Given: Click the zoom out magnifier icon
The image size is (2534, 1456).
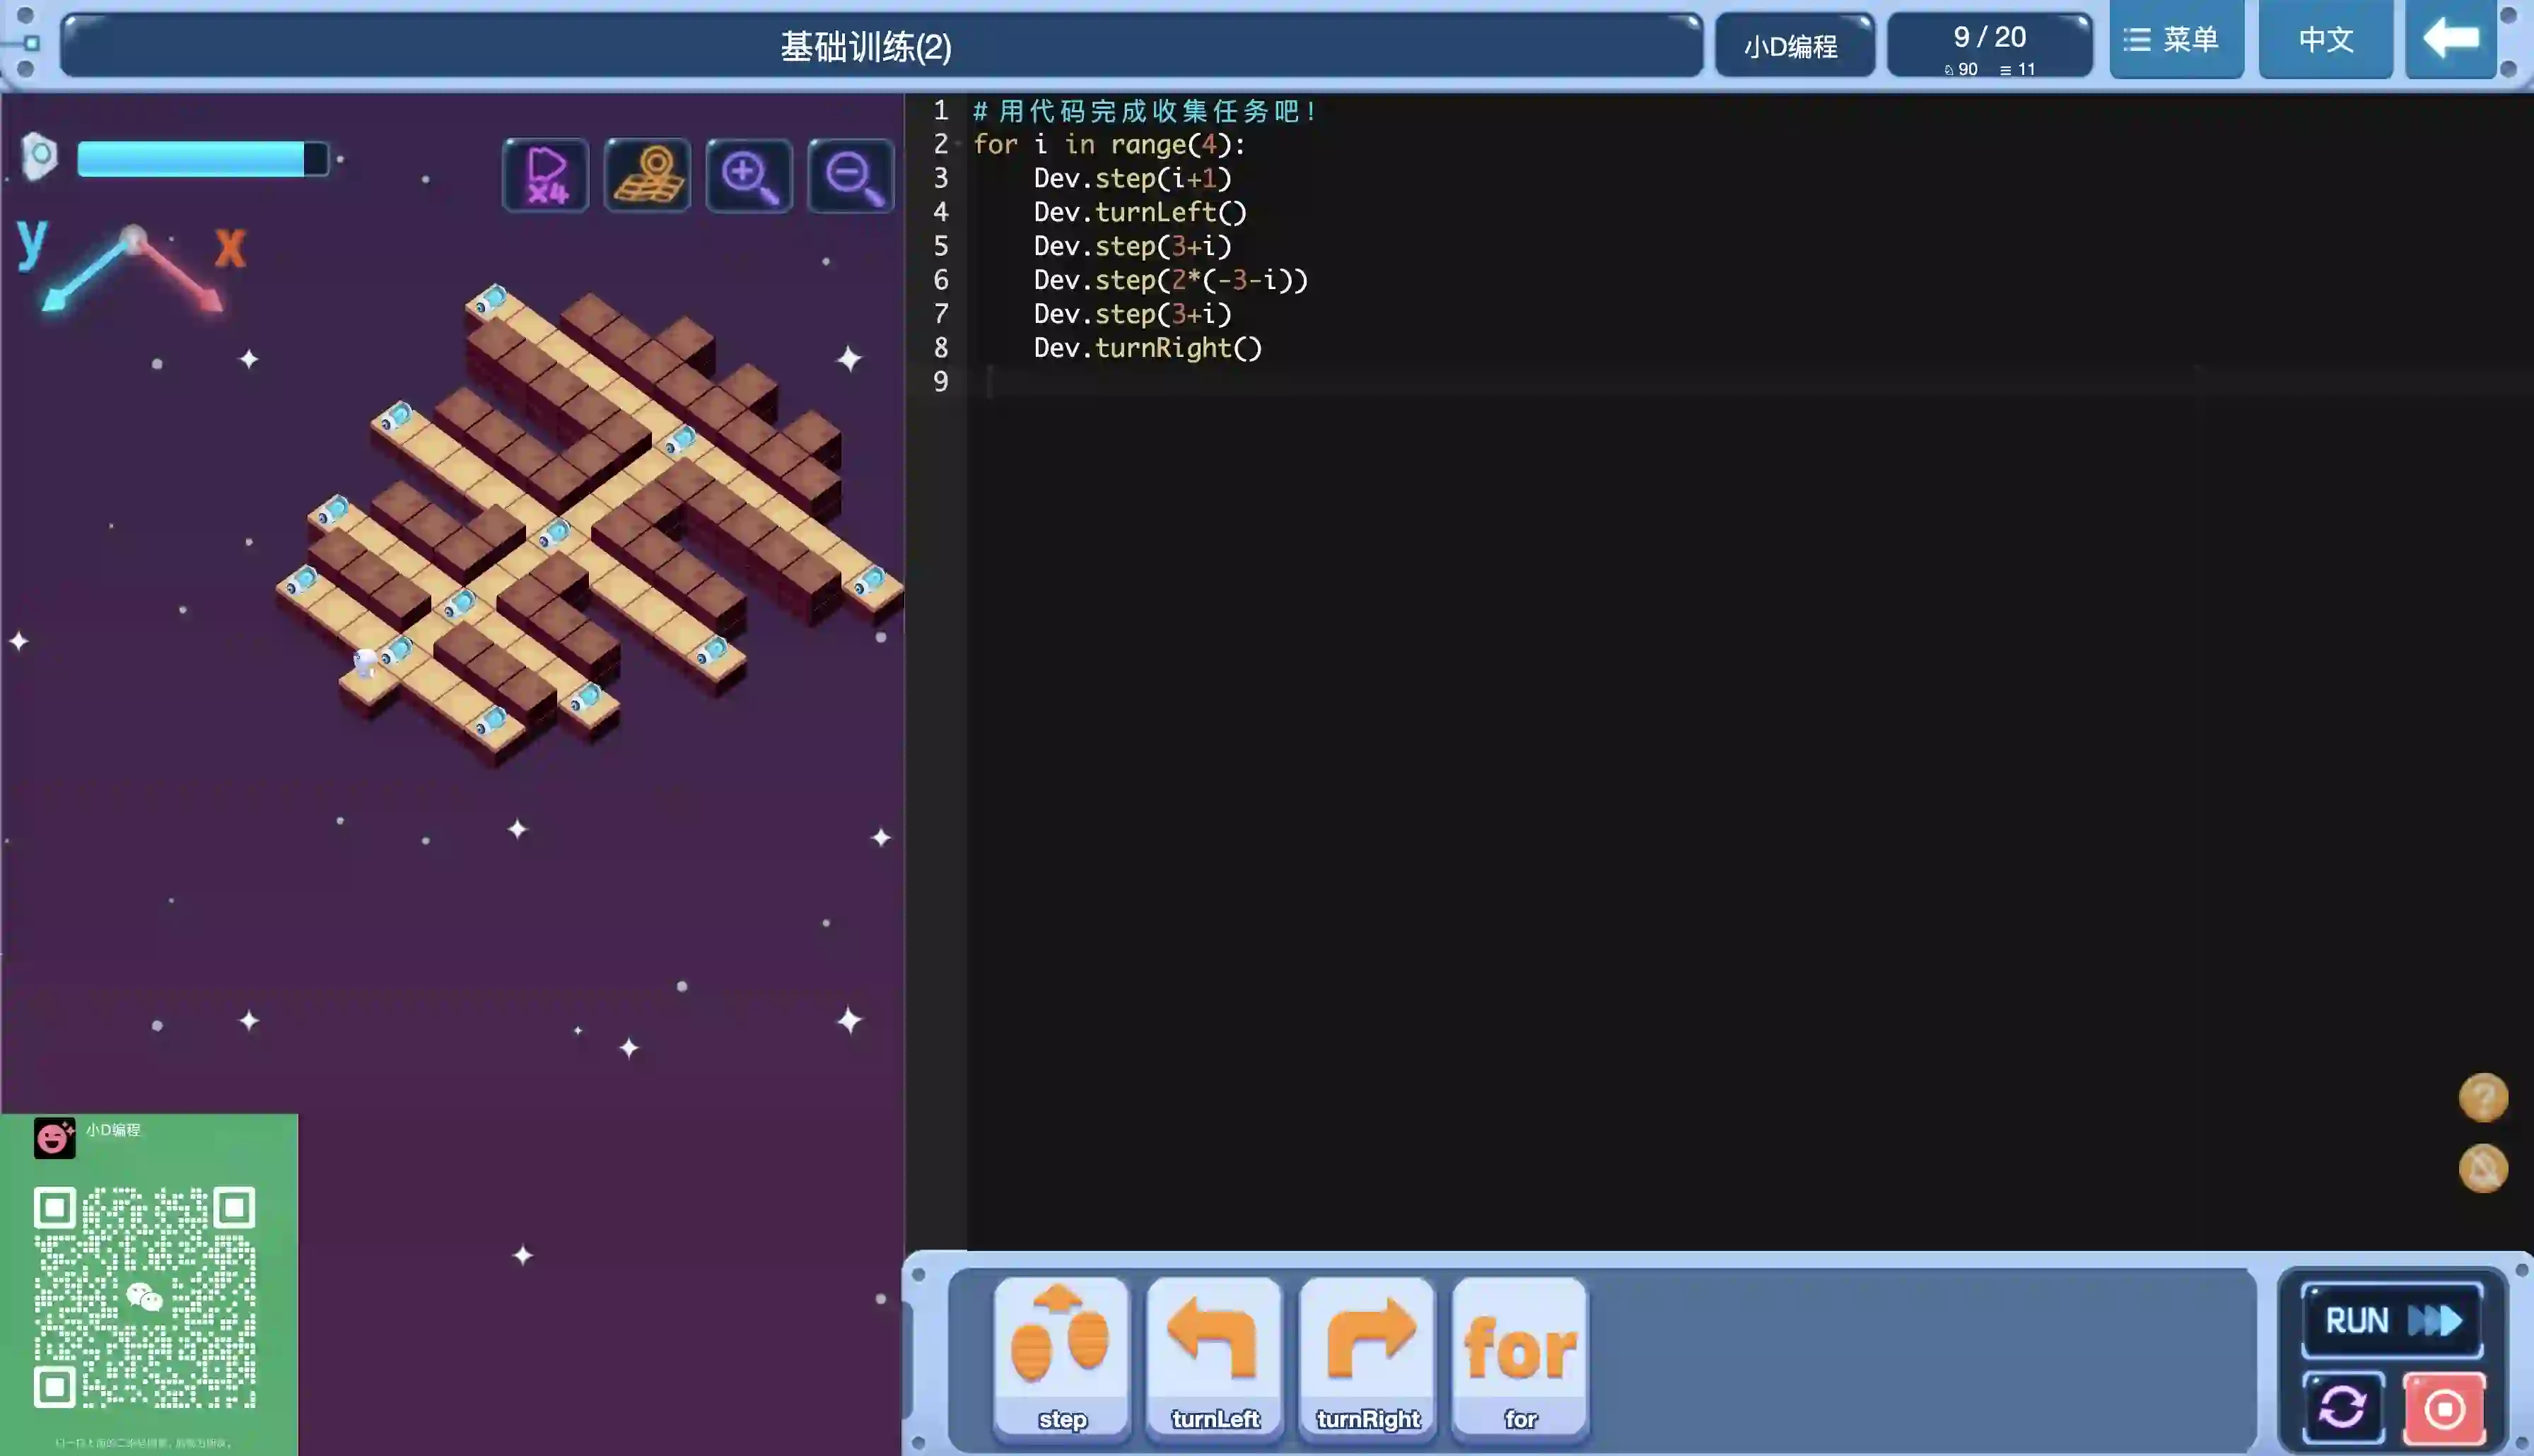Looking at the screenshot, I should 851,175.
